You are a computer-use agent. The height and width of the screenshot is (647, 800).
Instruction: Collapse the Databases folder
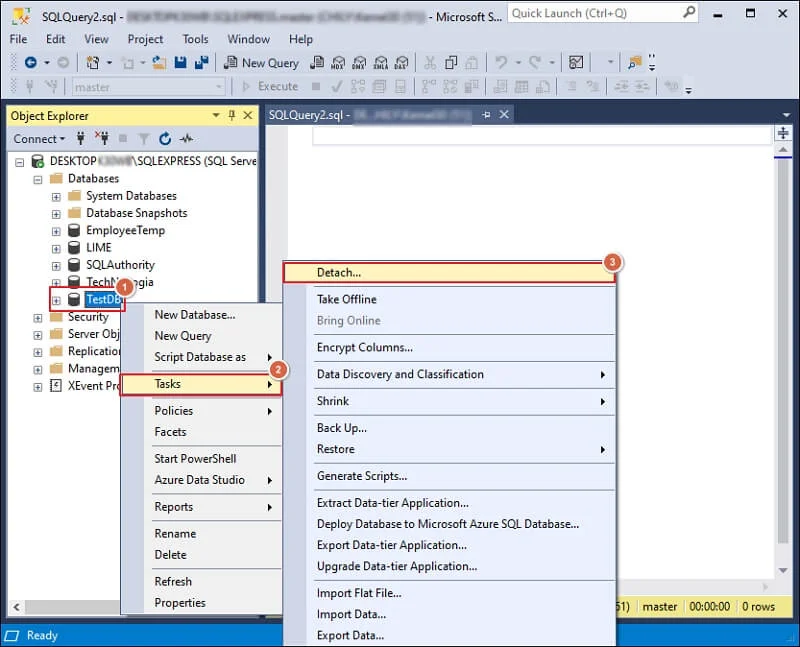click(38, 180)
